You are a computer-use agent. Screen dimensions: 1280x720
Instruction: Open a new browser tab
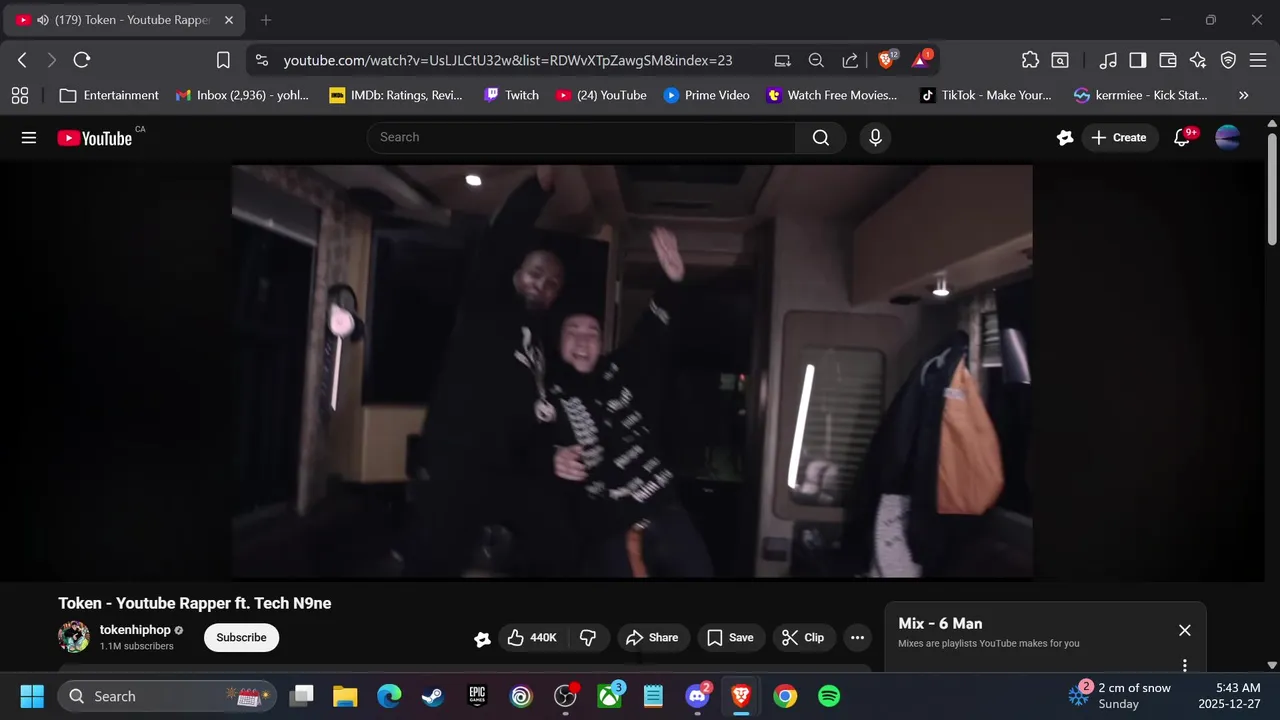point(266,20)
